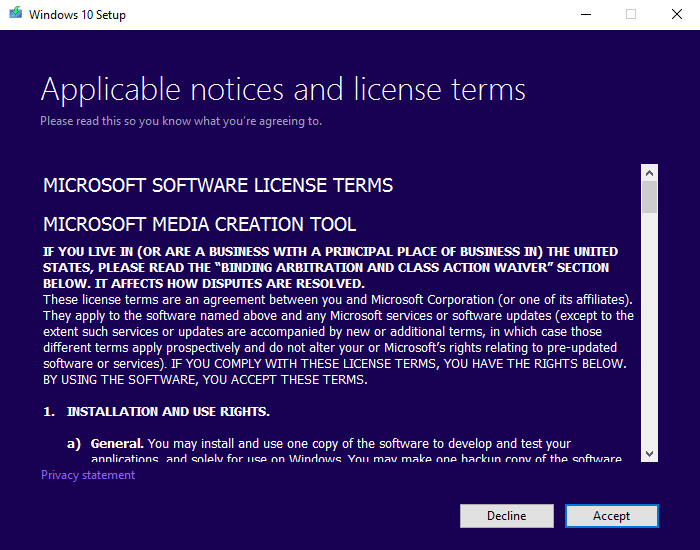This screenshot has height=550, width=700.
Task: Minimize the Windows 10 Setup window
Action: pos(586,14)
